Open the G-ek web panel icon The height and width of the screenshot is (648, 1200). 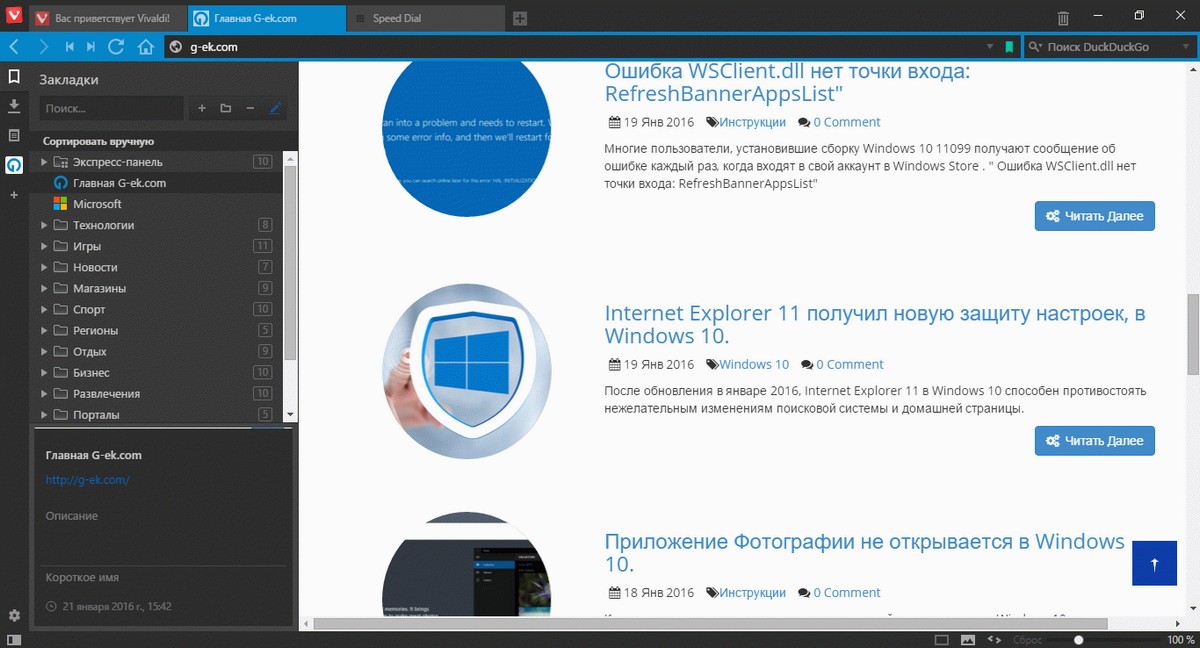14,165
